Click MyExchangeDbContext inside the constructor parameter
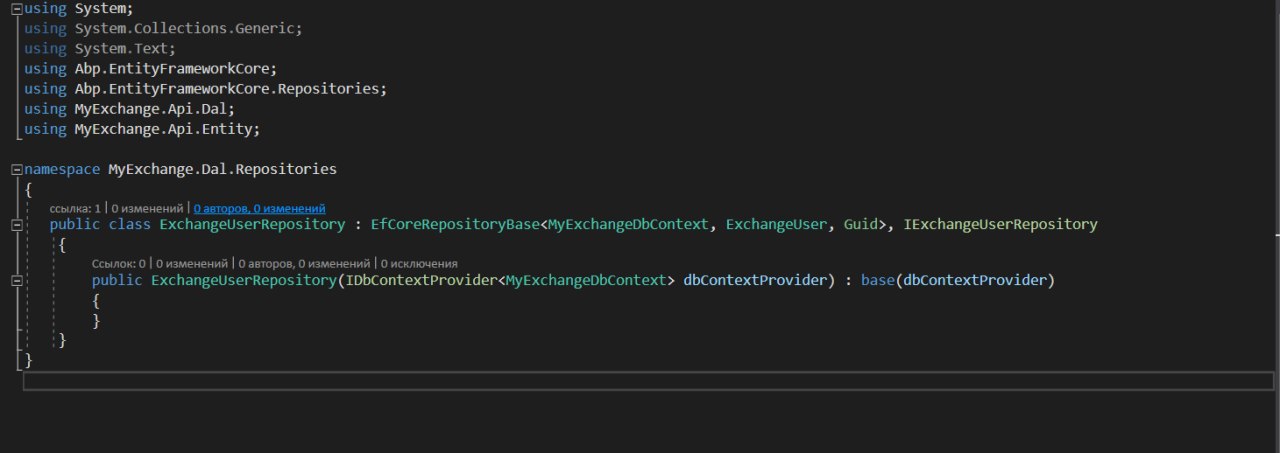Screen dimensions: 1280x453 [586, 281]
